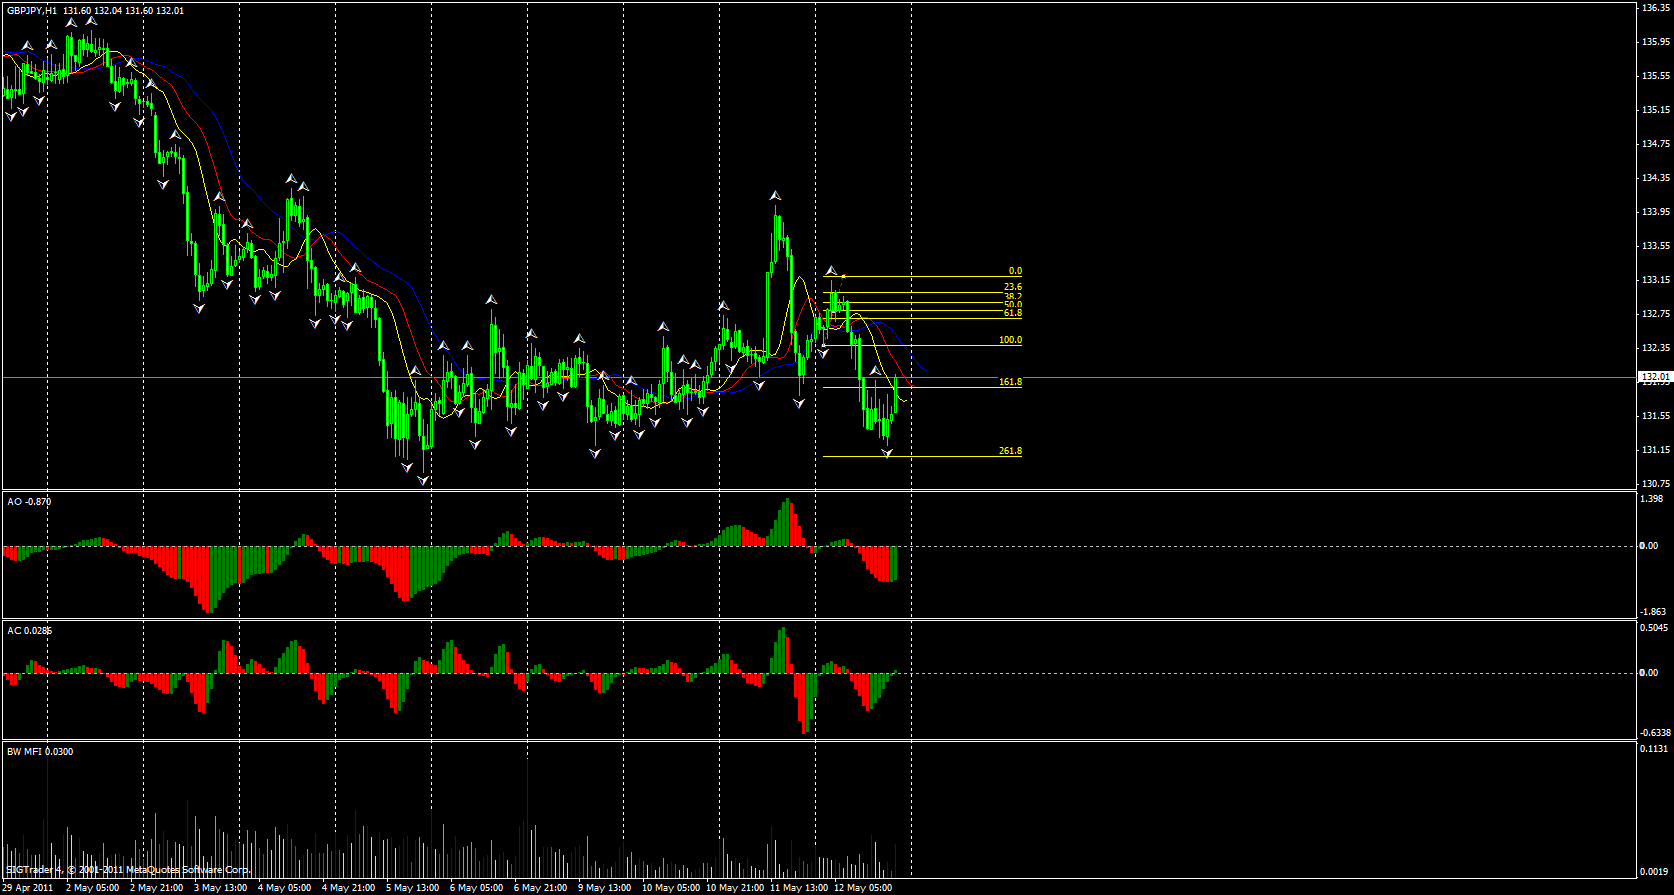
Task: Click the 133.15 price scale value
Action: (1656, 280)
